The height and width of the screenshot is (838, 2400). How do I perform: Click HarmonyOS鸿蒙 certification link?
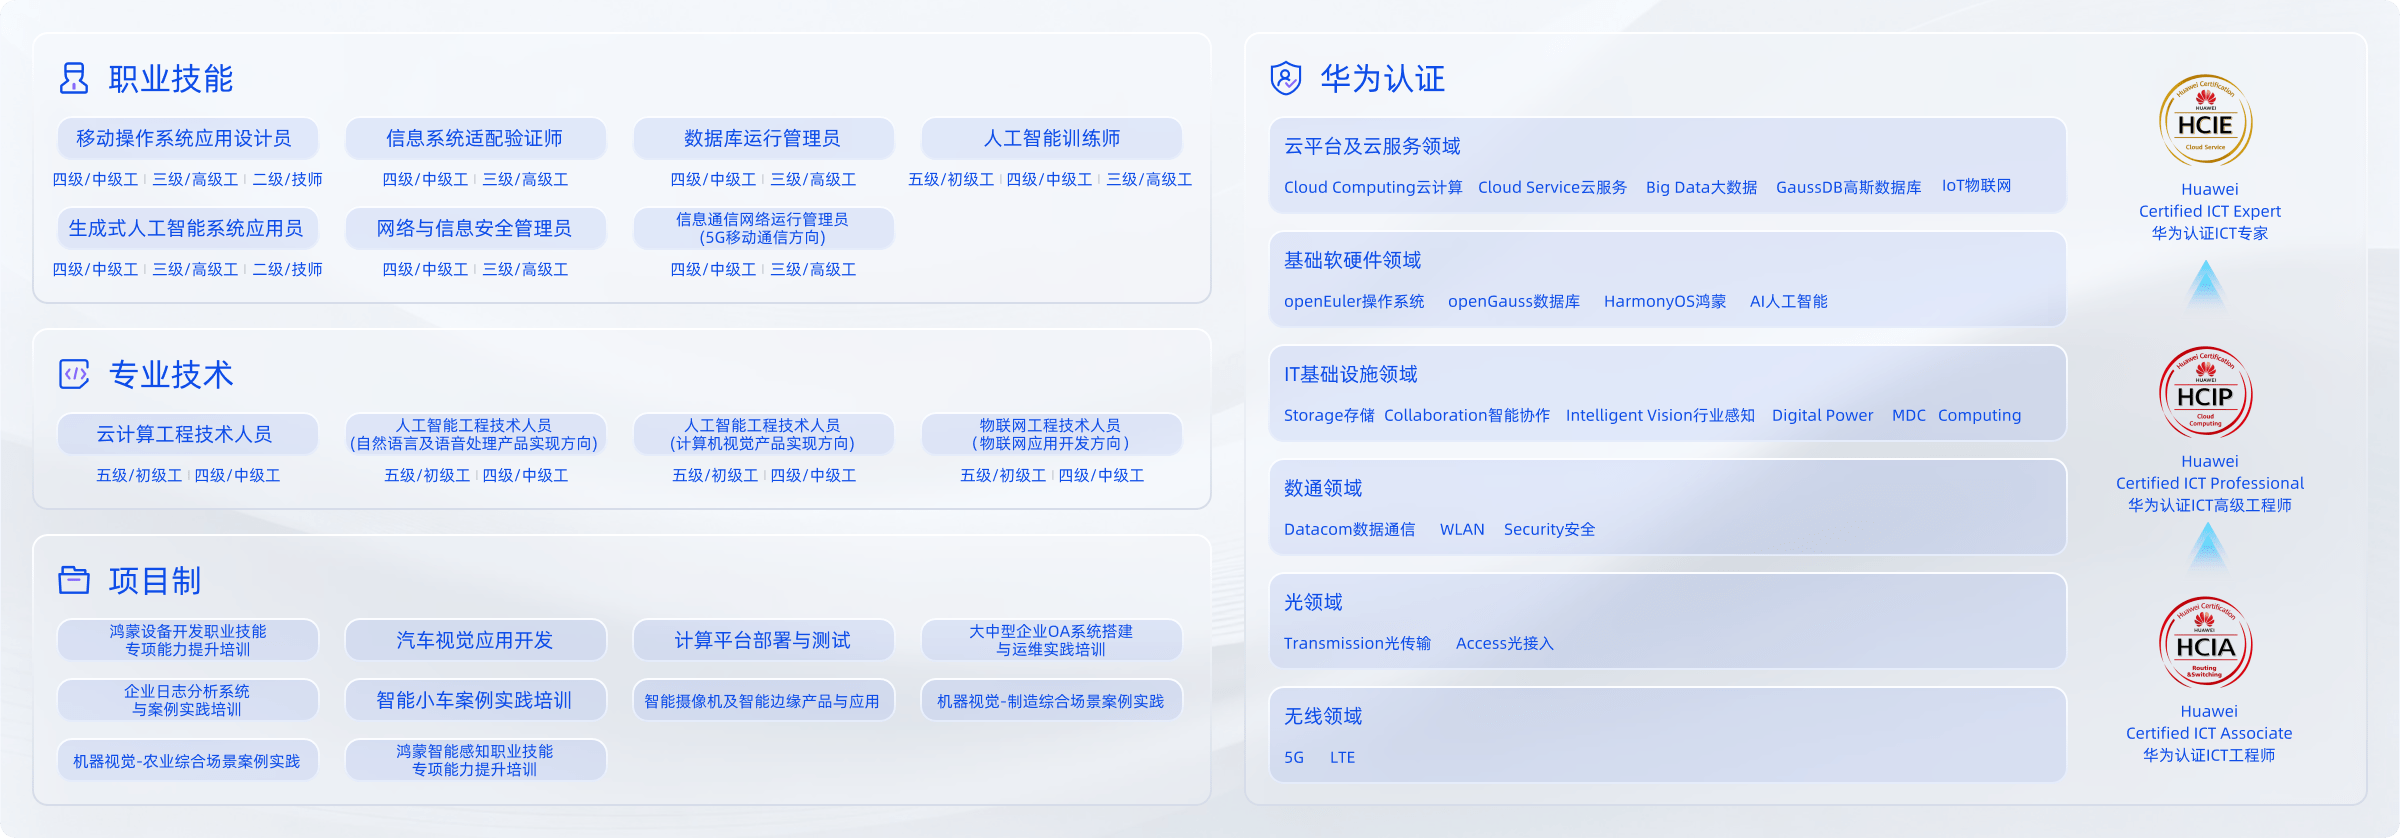click(1664, 301)
